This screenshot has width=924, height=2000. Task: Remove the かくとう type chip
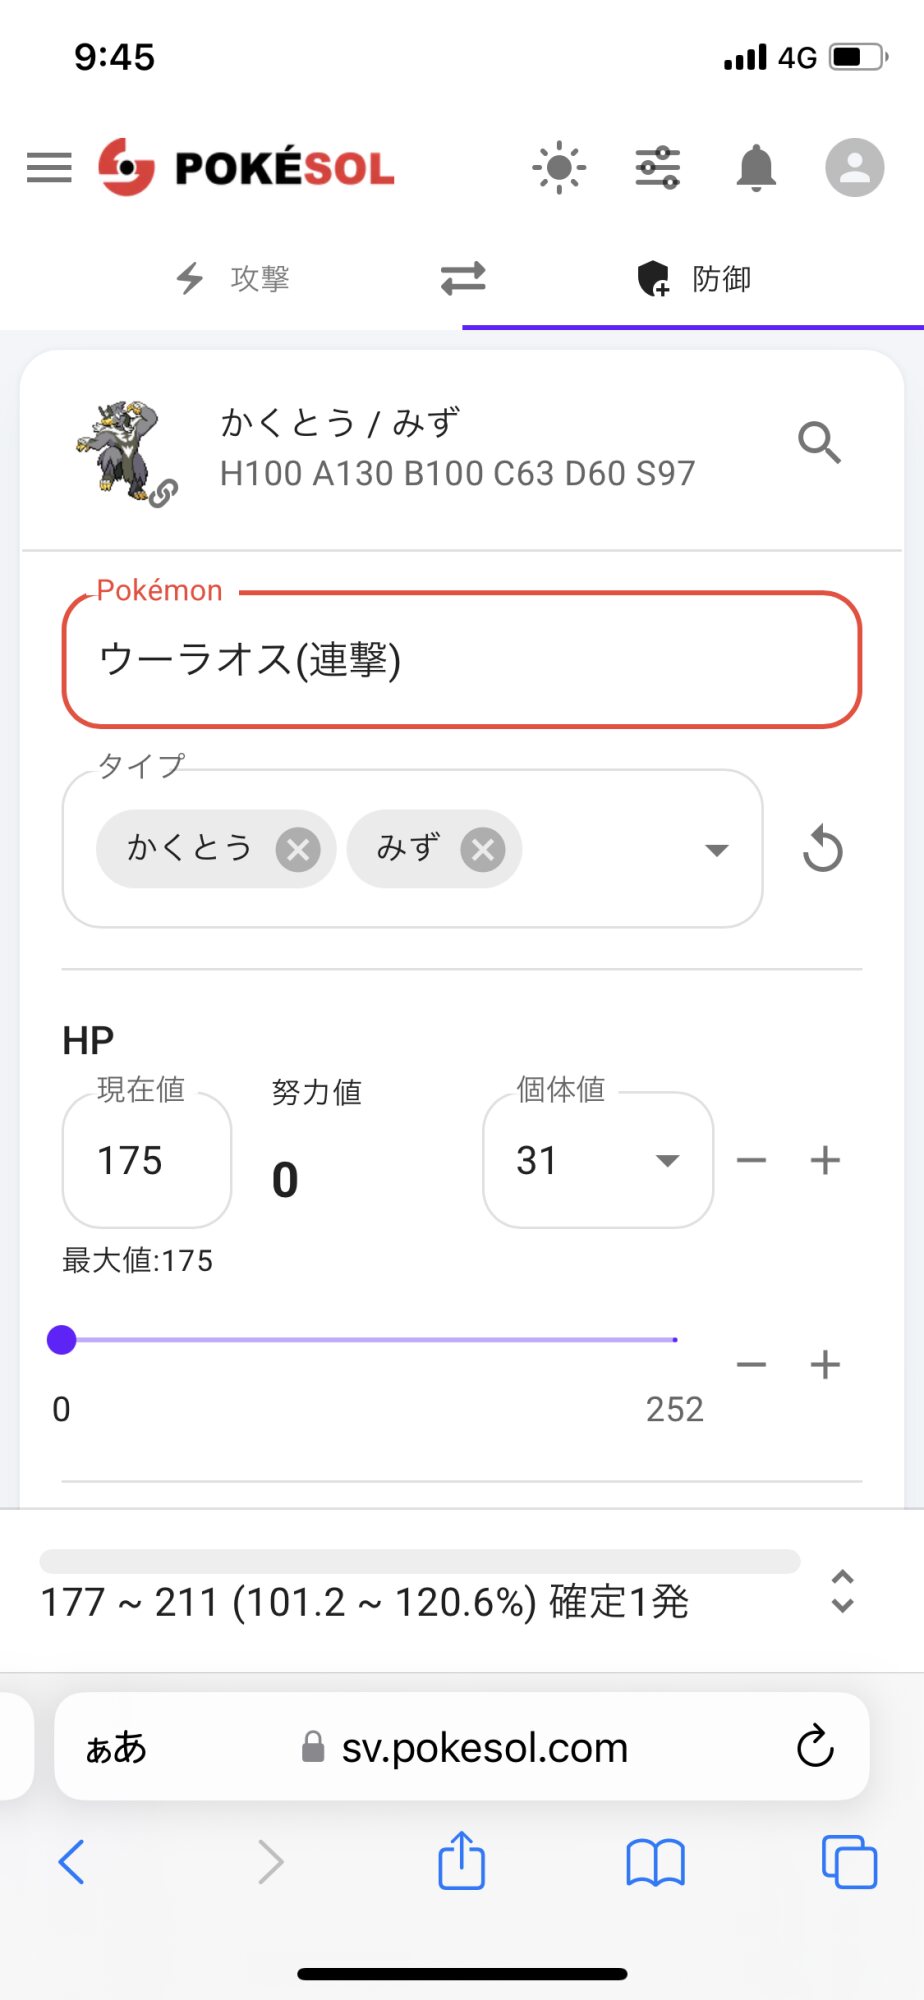coord(298,850)
